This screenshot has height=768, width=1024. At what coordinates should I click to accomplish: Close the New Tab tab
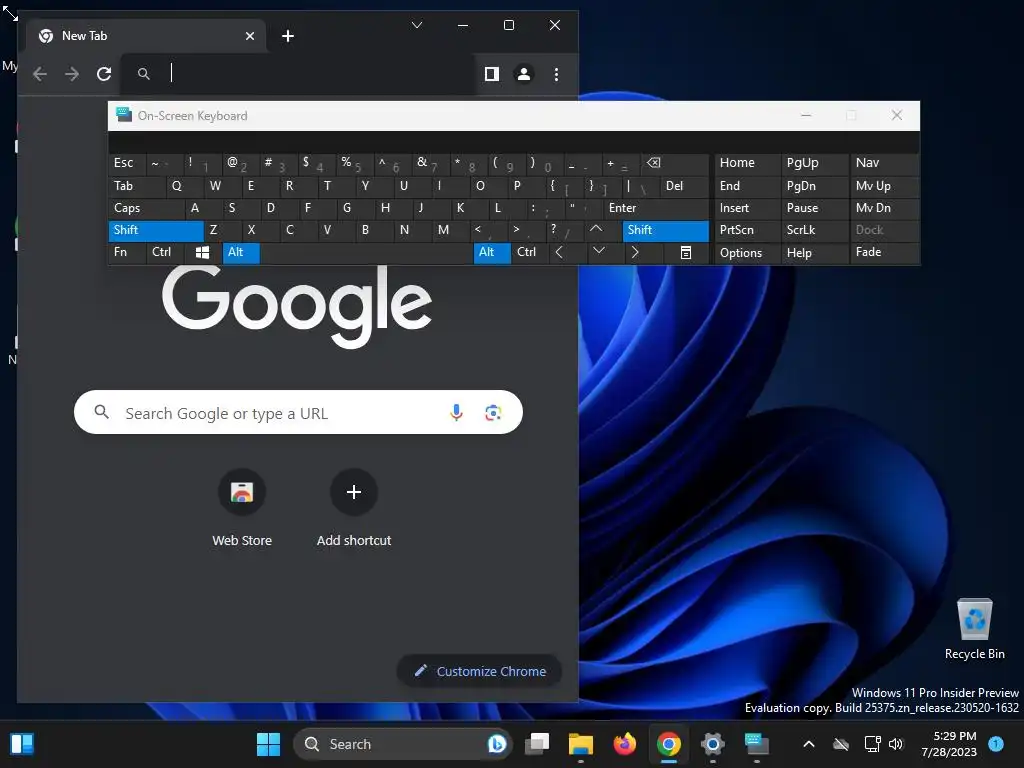coord(249,36)
